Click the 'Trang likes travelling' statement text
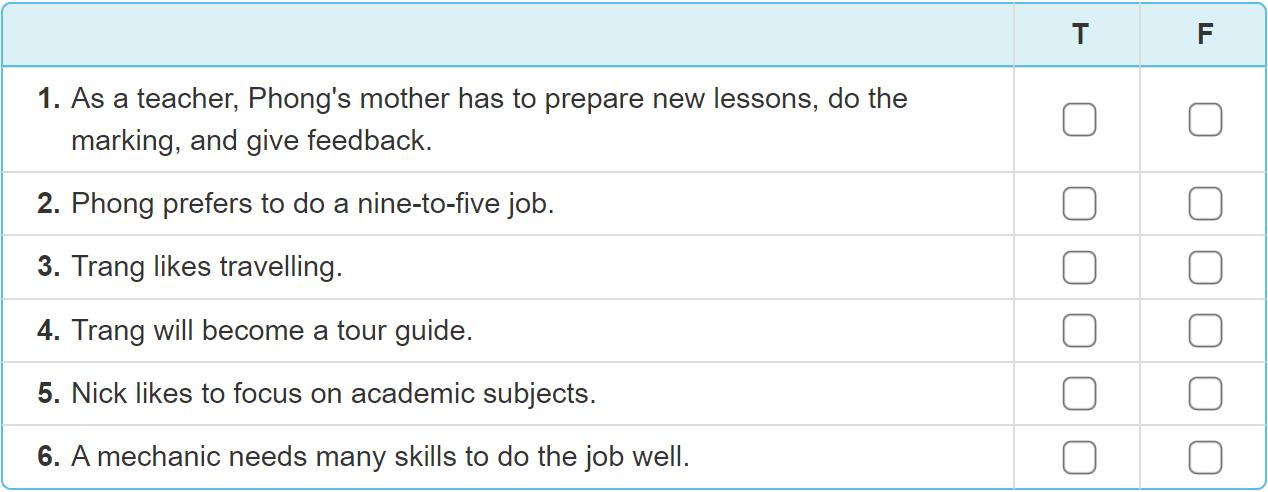1268x492 pixels. (x=206, y=267)
